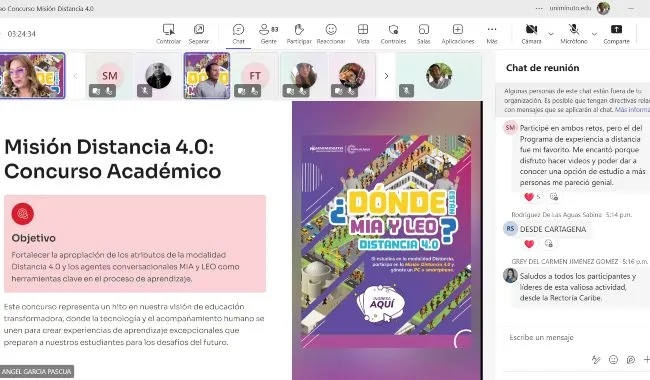Show next participants with right chevron

(x=386, y=76)
